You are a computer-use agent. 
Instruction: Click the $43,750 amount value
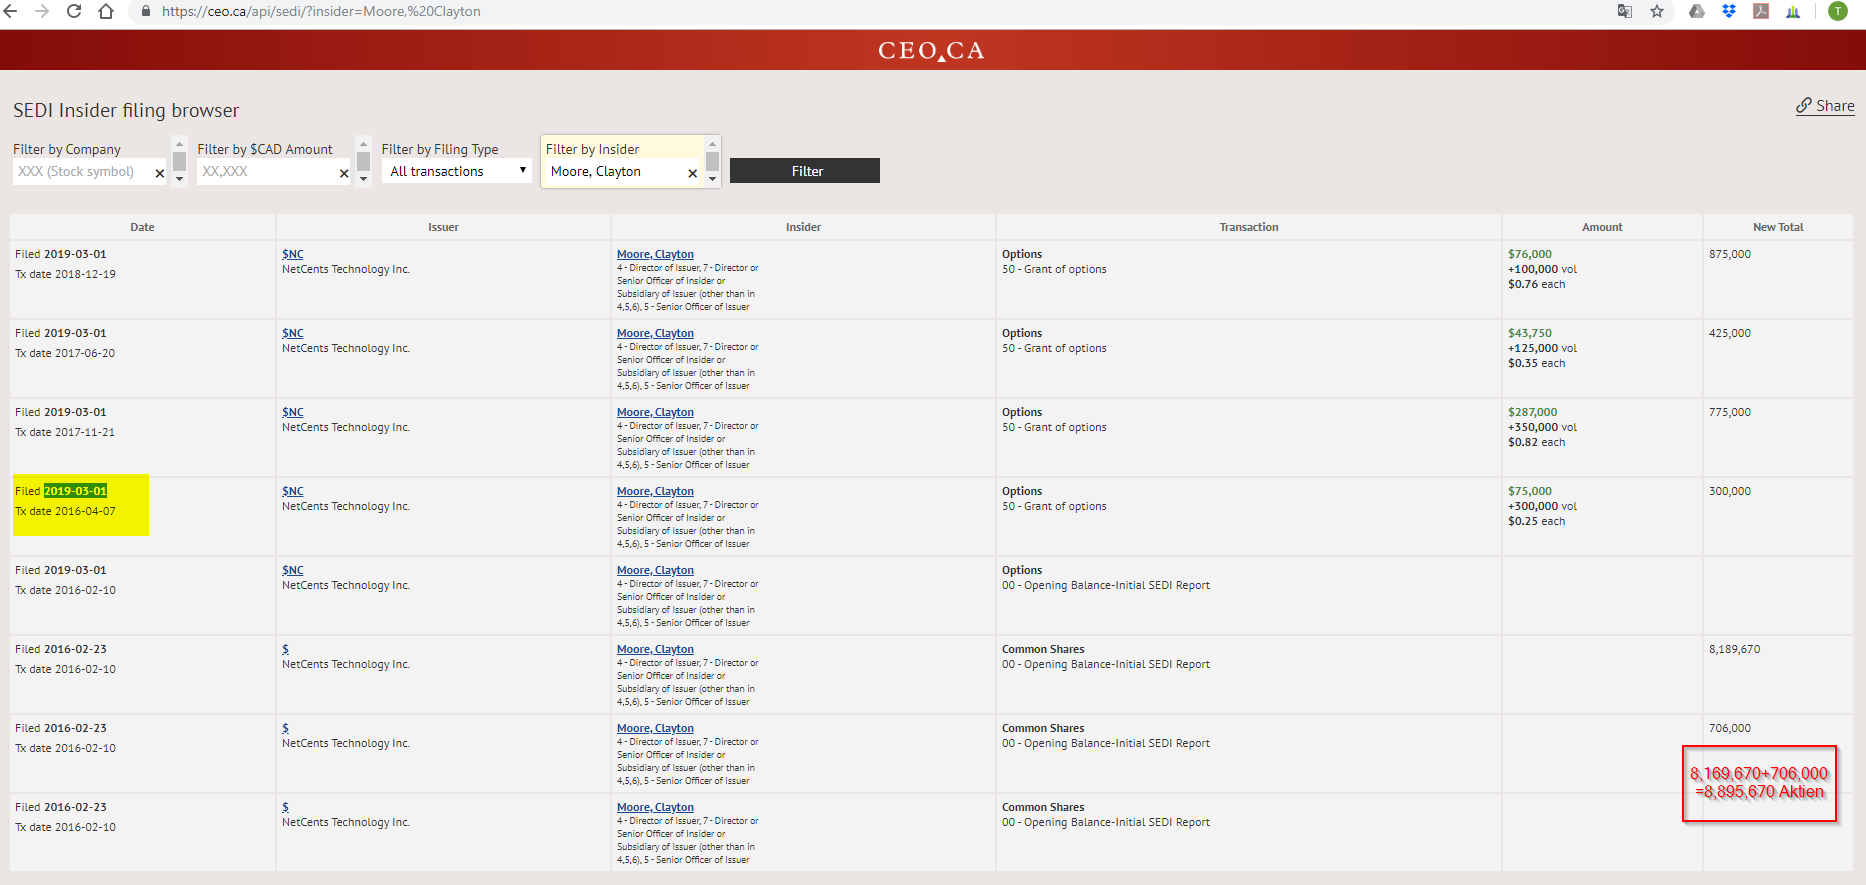click(x=1530, y=333)
